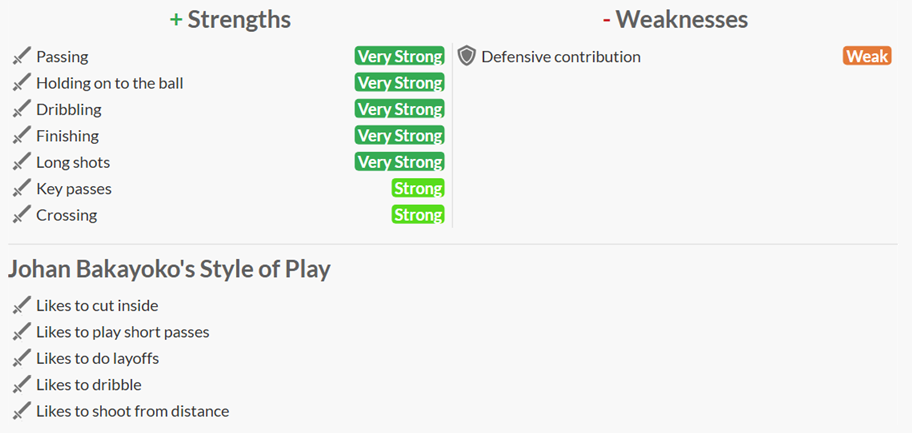Viewport: 912px width, 433px height.
Task: Click the Strong badge for Key passes
Action: (x=417, y=189)
